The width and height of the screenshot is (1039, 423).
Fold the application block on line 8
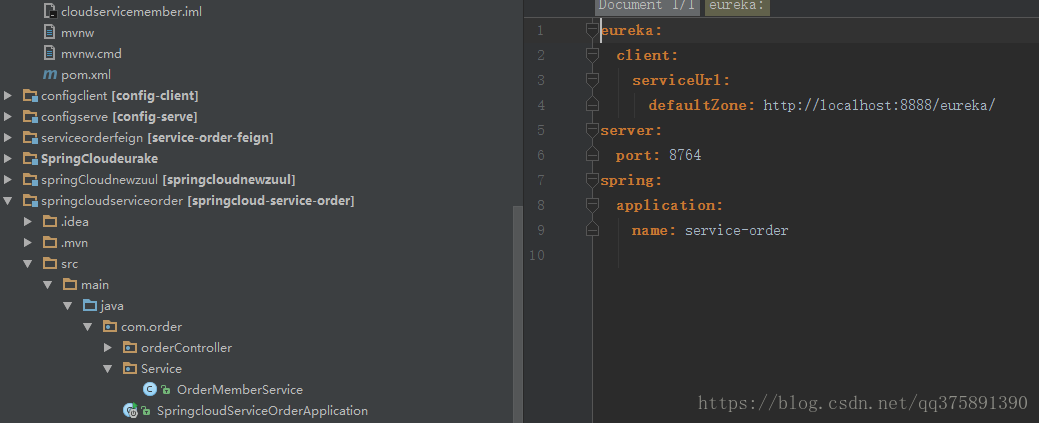(x=592, y=205)
